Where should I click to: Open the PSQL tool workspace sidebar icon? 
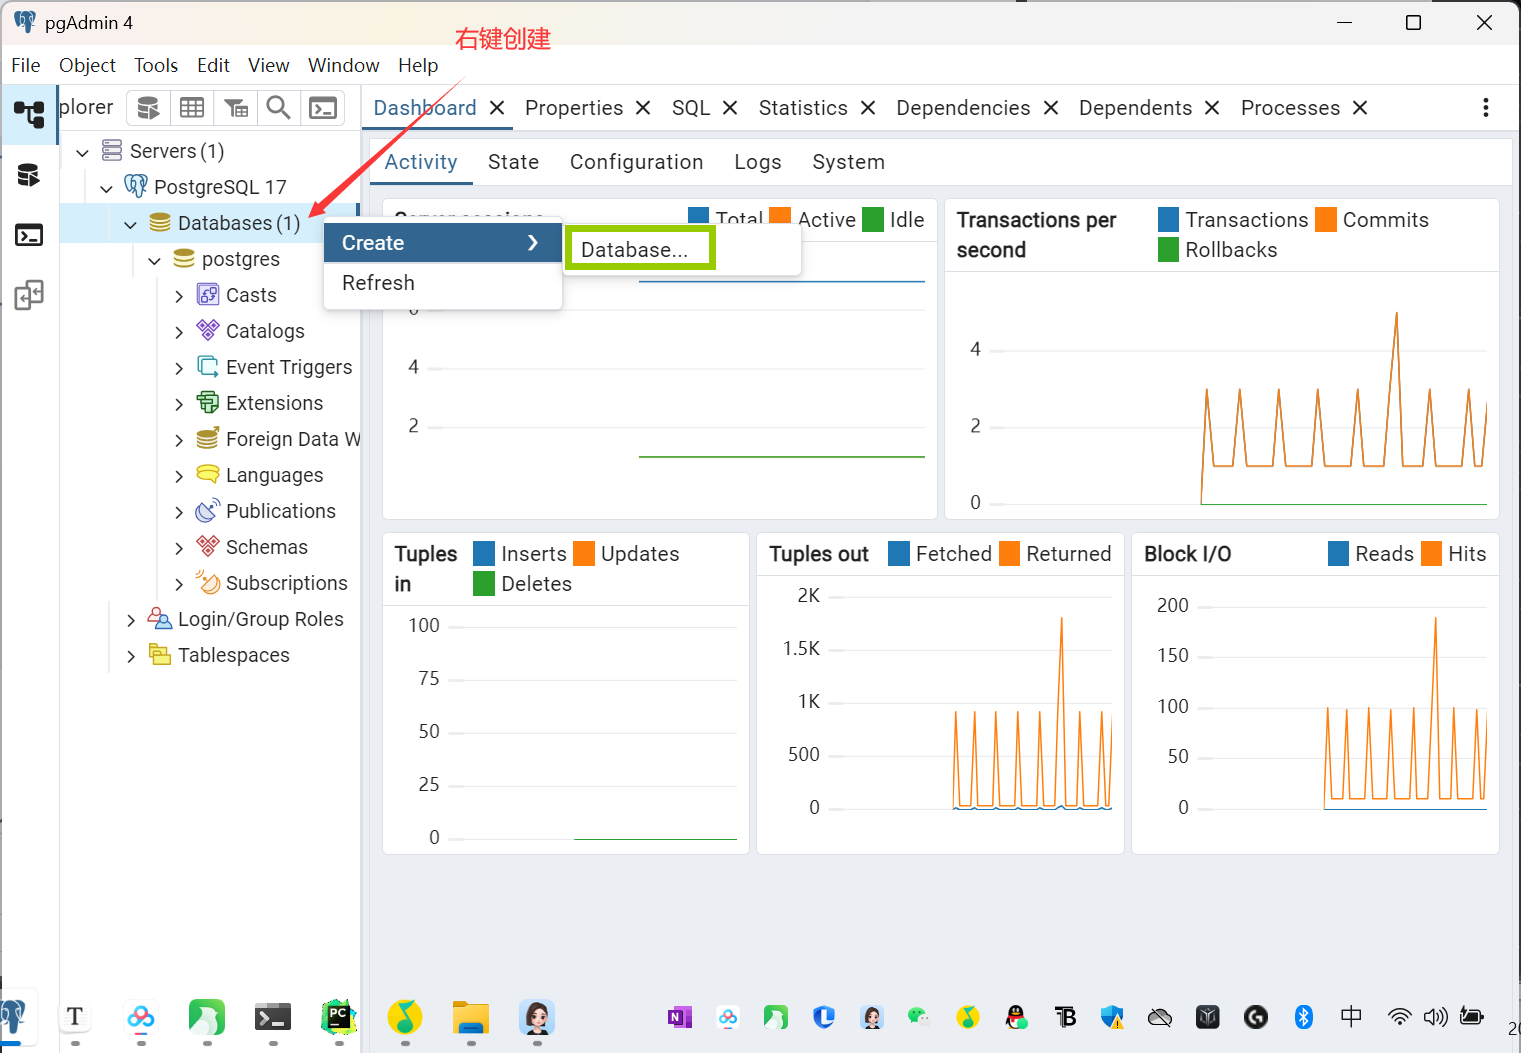coord(28,235)
